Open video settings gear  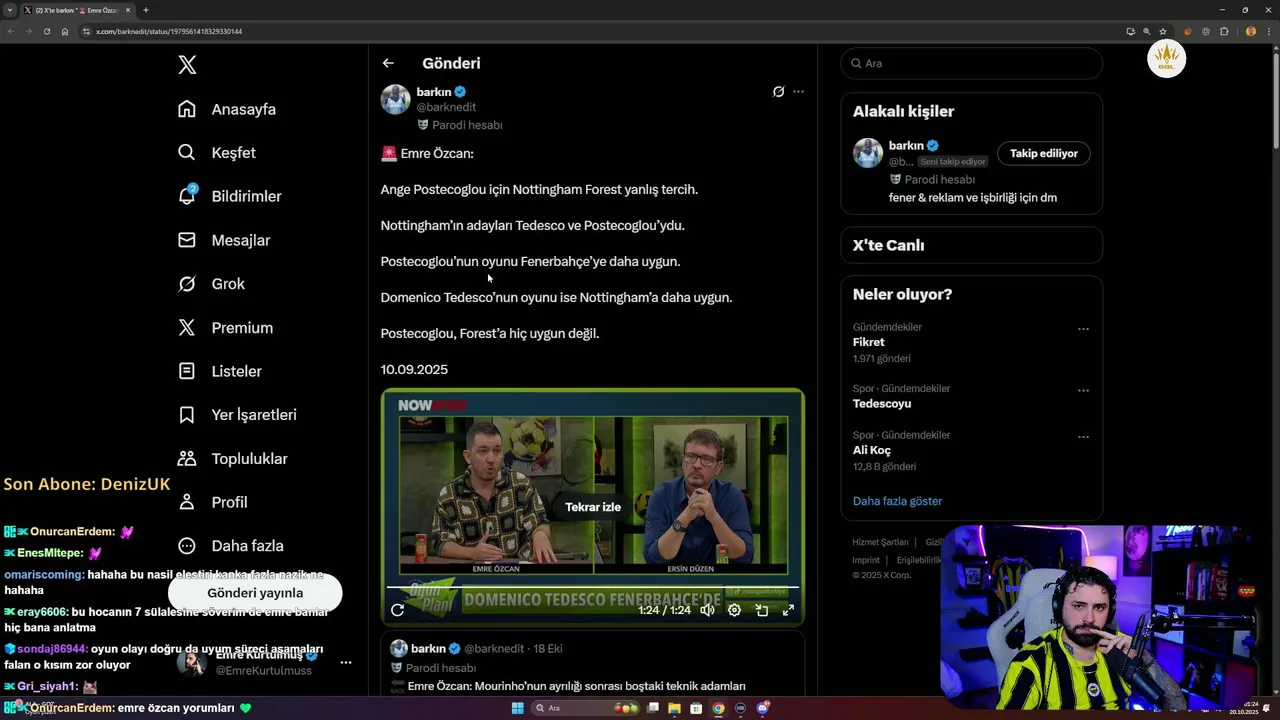coord(734,610)
